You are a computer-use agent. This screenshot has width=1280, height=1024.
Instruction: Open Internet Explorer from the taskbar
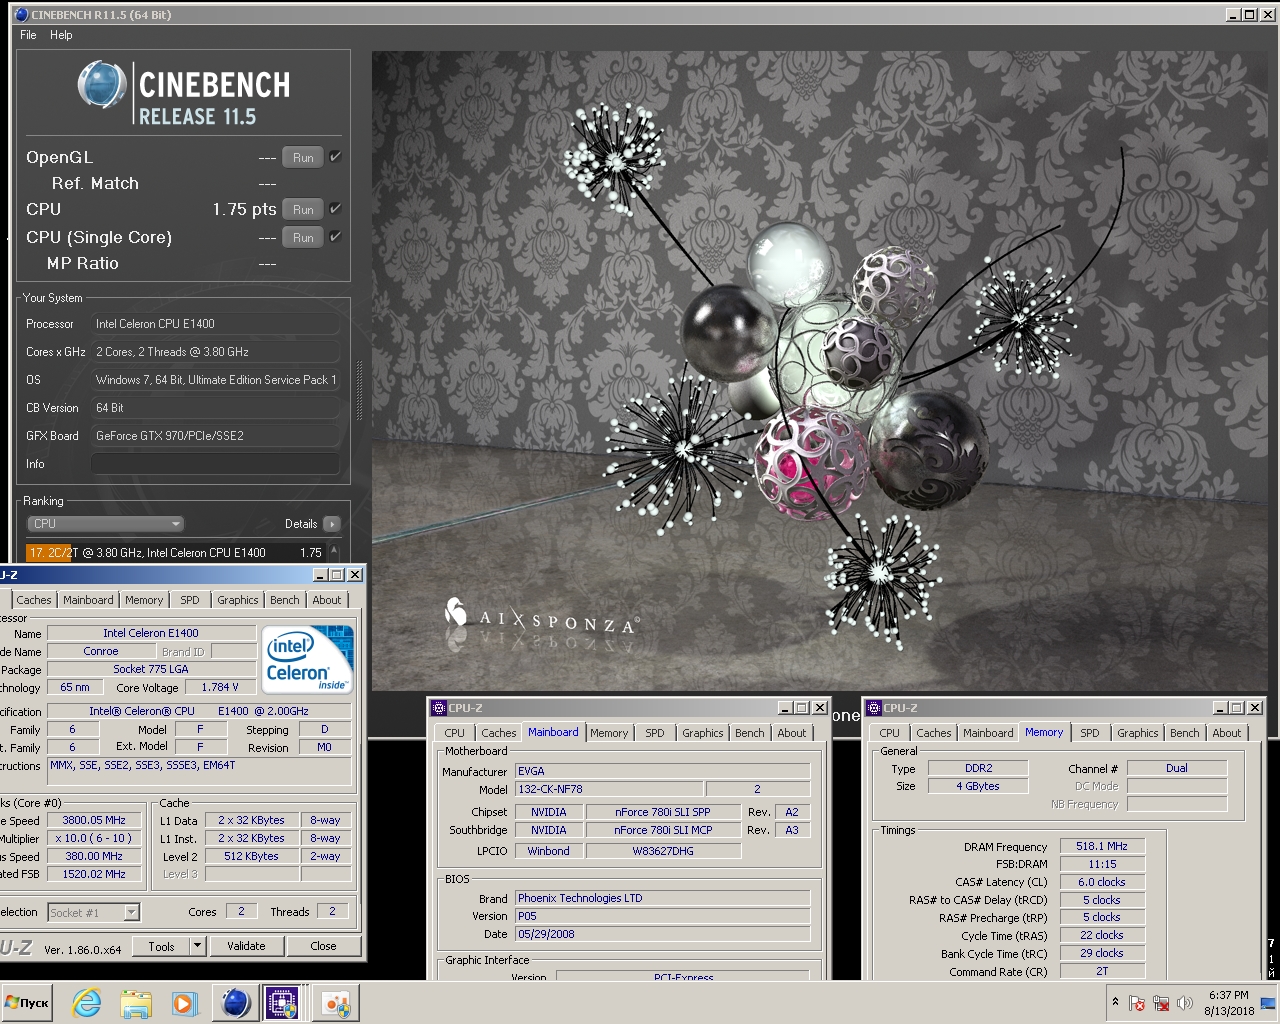pyautogui.click(x=87, y=1003)
